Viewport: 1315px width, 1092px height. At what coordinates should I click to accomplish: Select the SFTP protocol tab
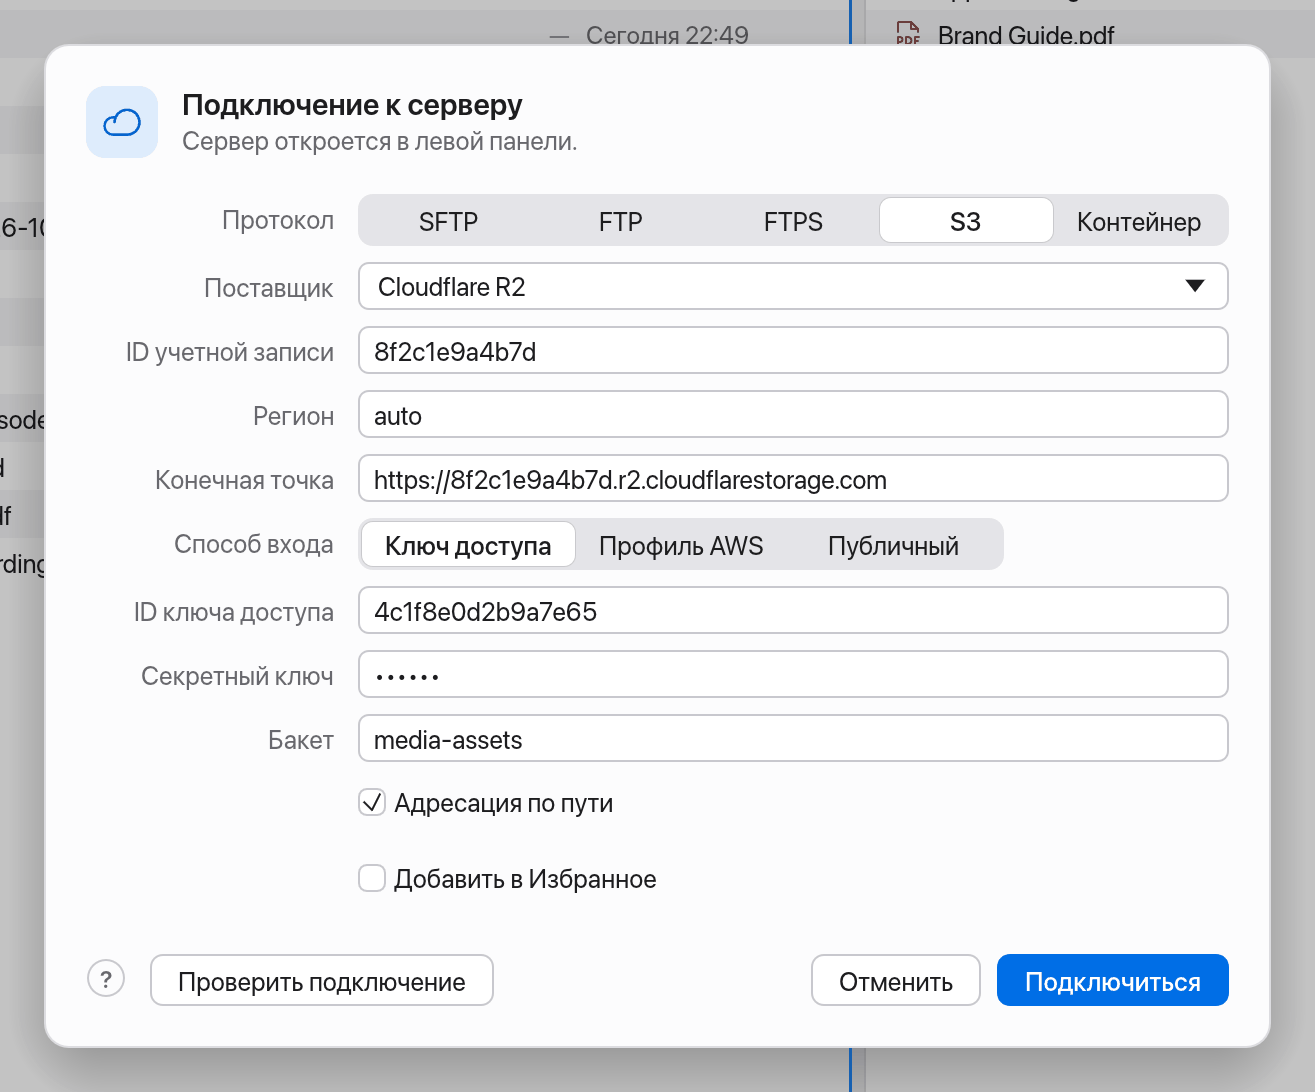pyautogui.click(x=448, y=221)
